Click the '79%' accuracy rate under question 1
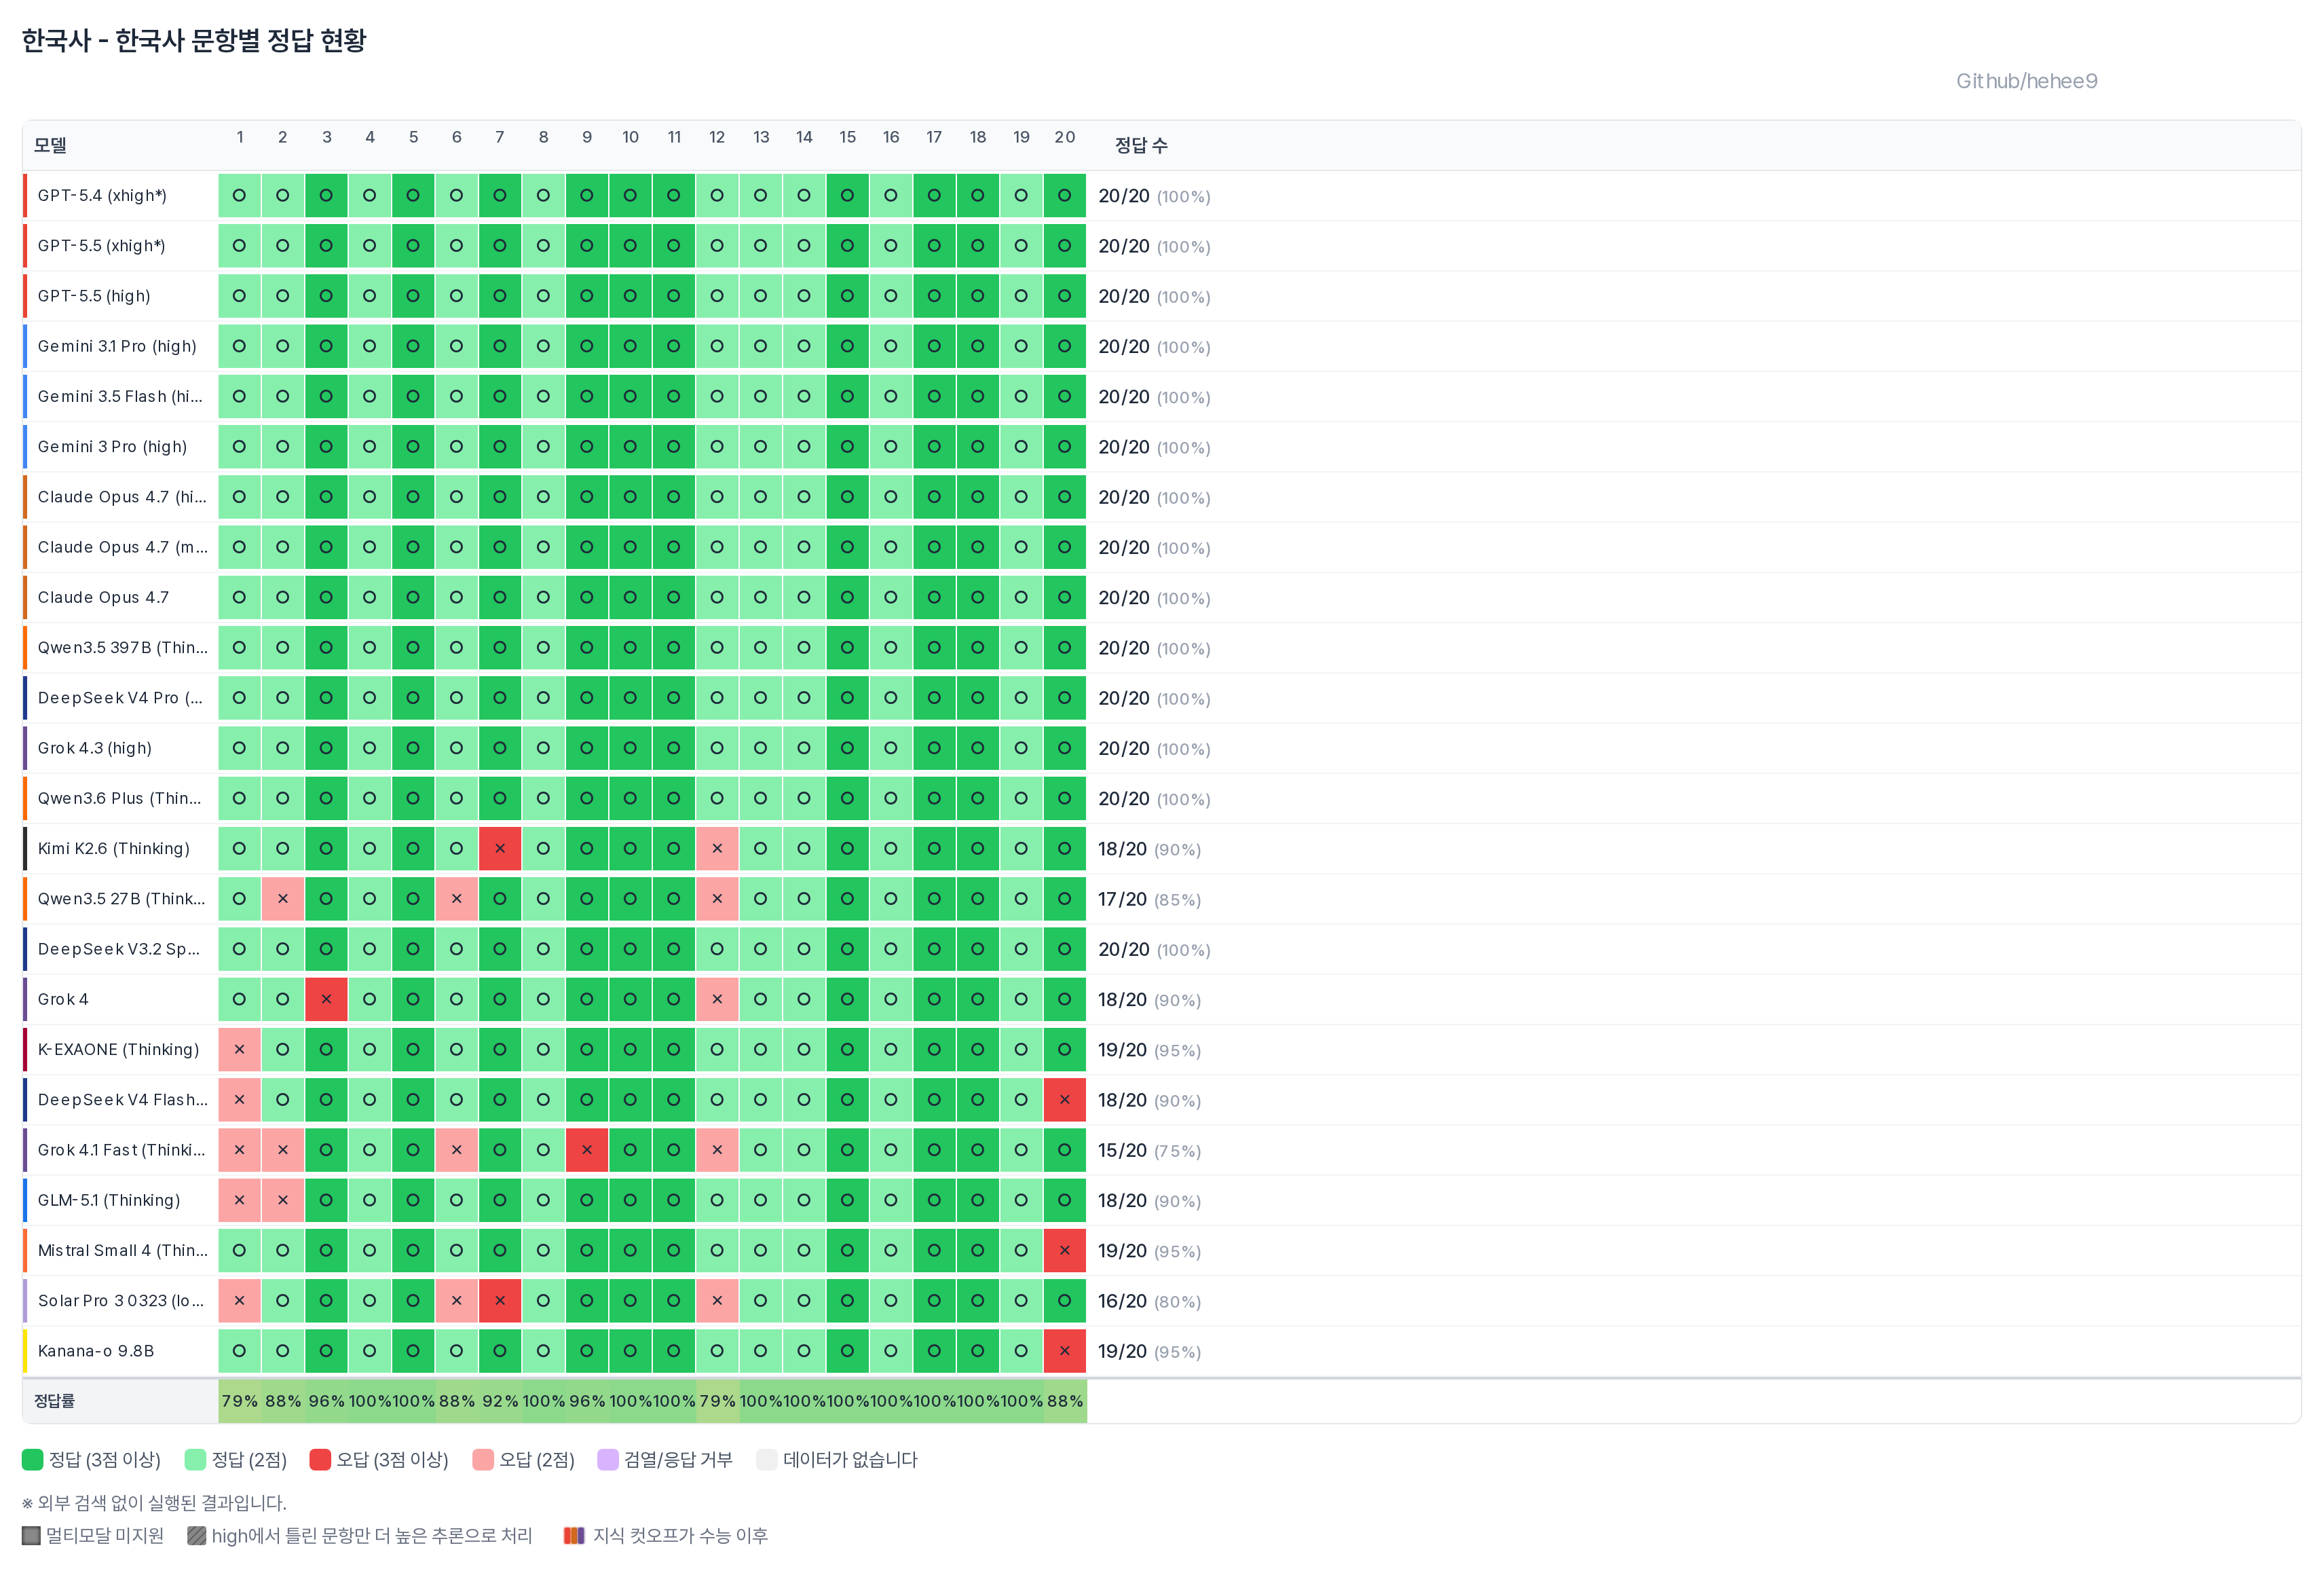The width and height of the screenshot is (2324, 1571). (240, 1401)
